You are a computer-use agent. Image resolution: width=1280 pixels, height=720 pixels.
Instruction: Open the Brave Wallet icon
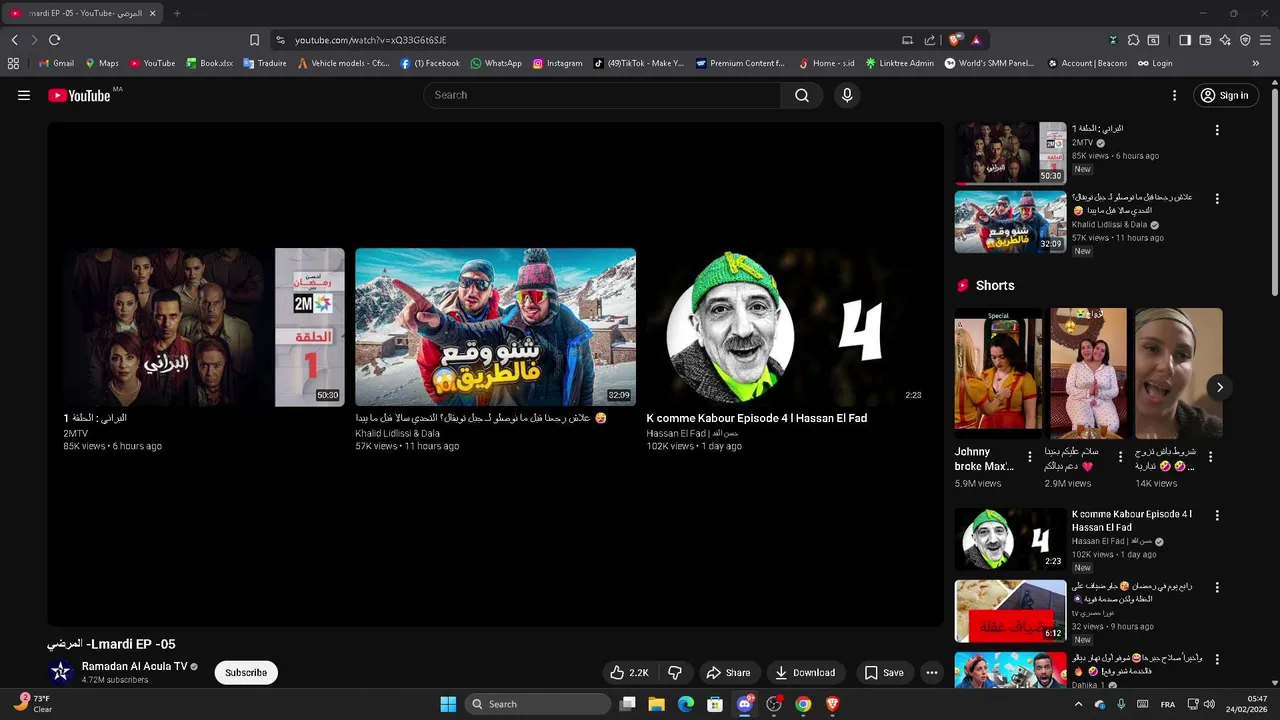click(x=1205, y=40)
